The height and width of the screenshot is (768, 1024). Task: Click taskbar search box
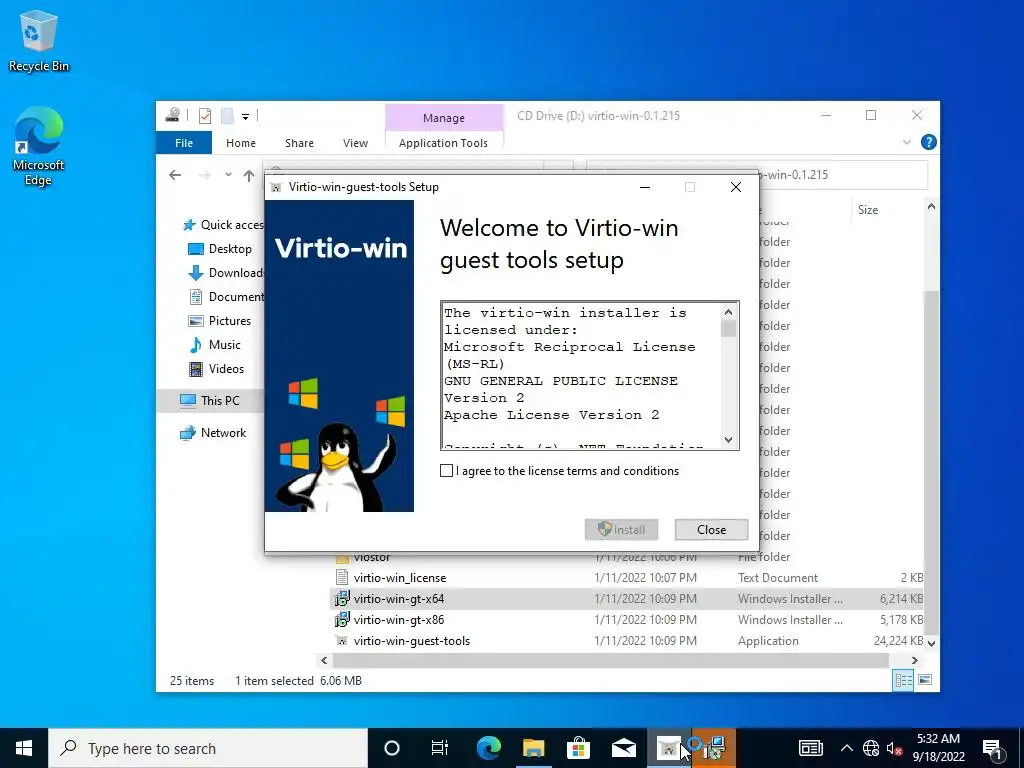tap(208, 748)
